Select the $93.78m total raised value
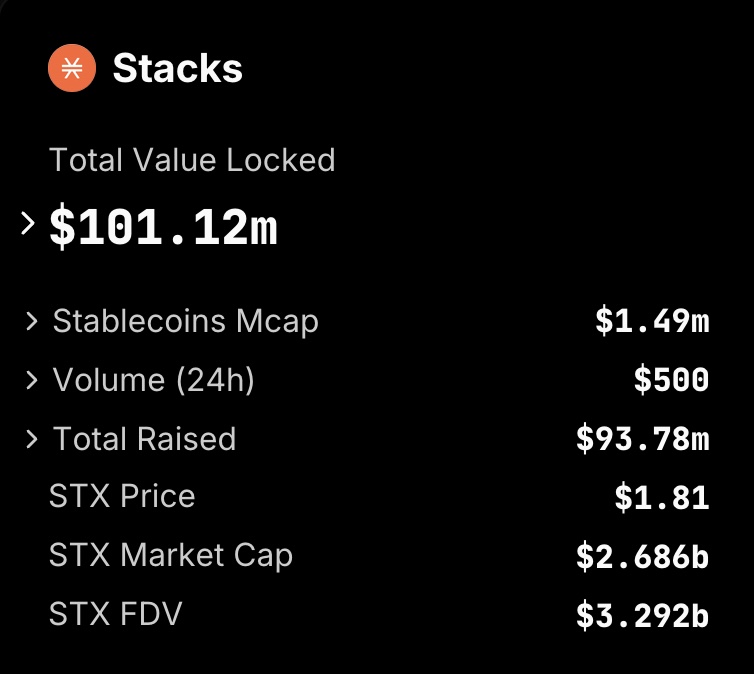 coord(643,439)
